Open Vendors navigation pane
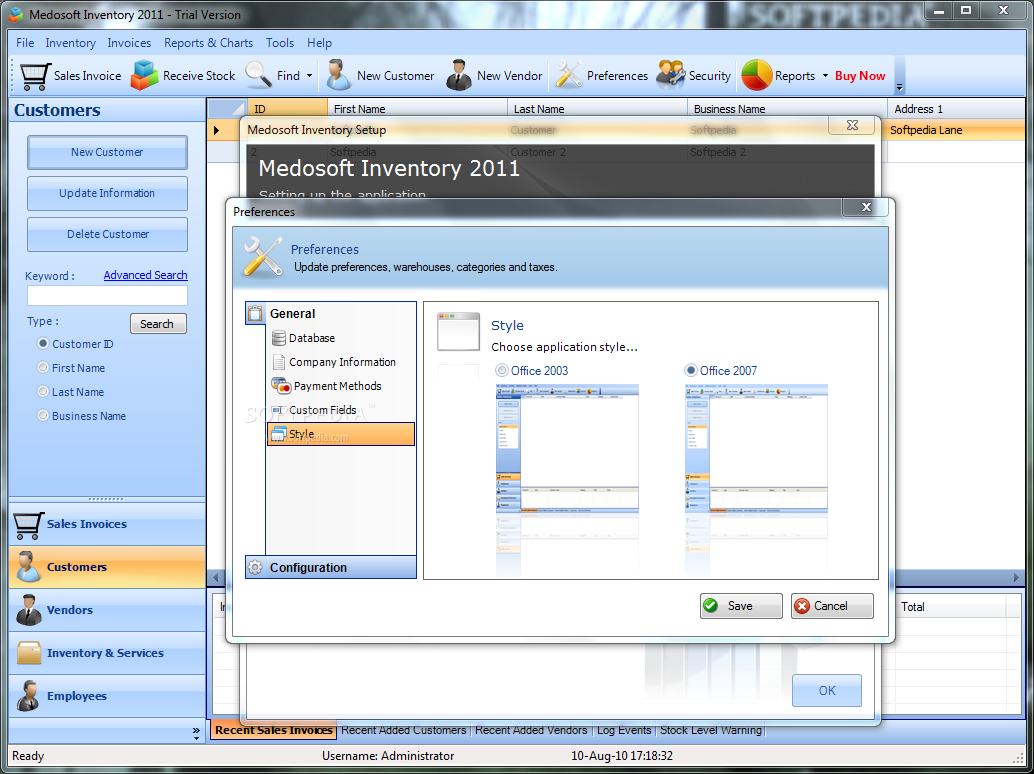The height and width of the screenshot is (774, 1034). tap(107, 610)
